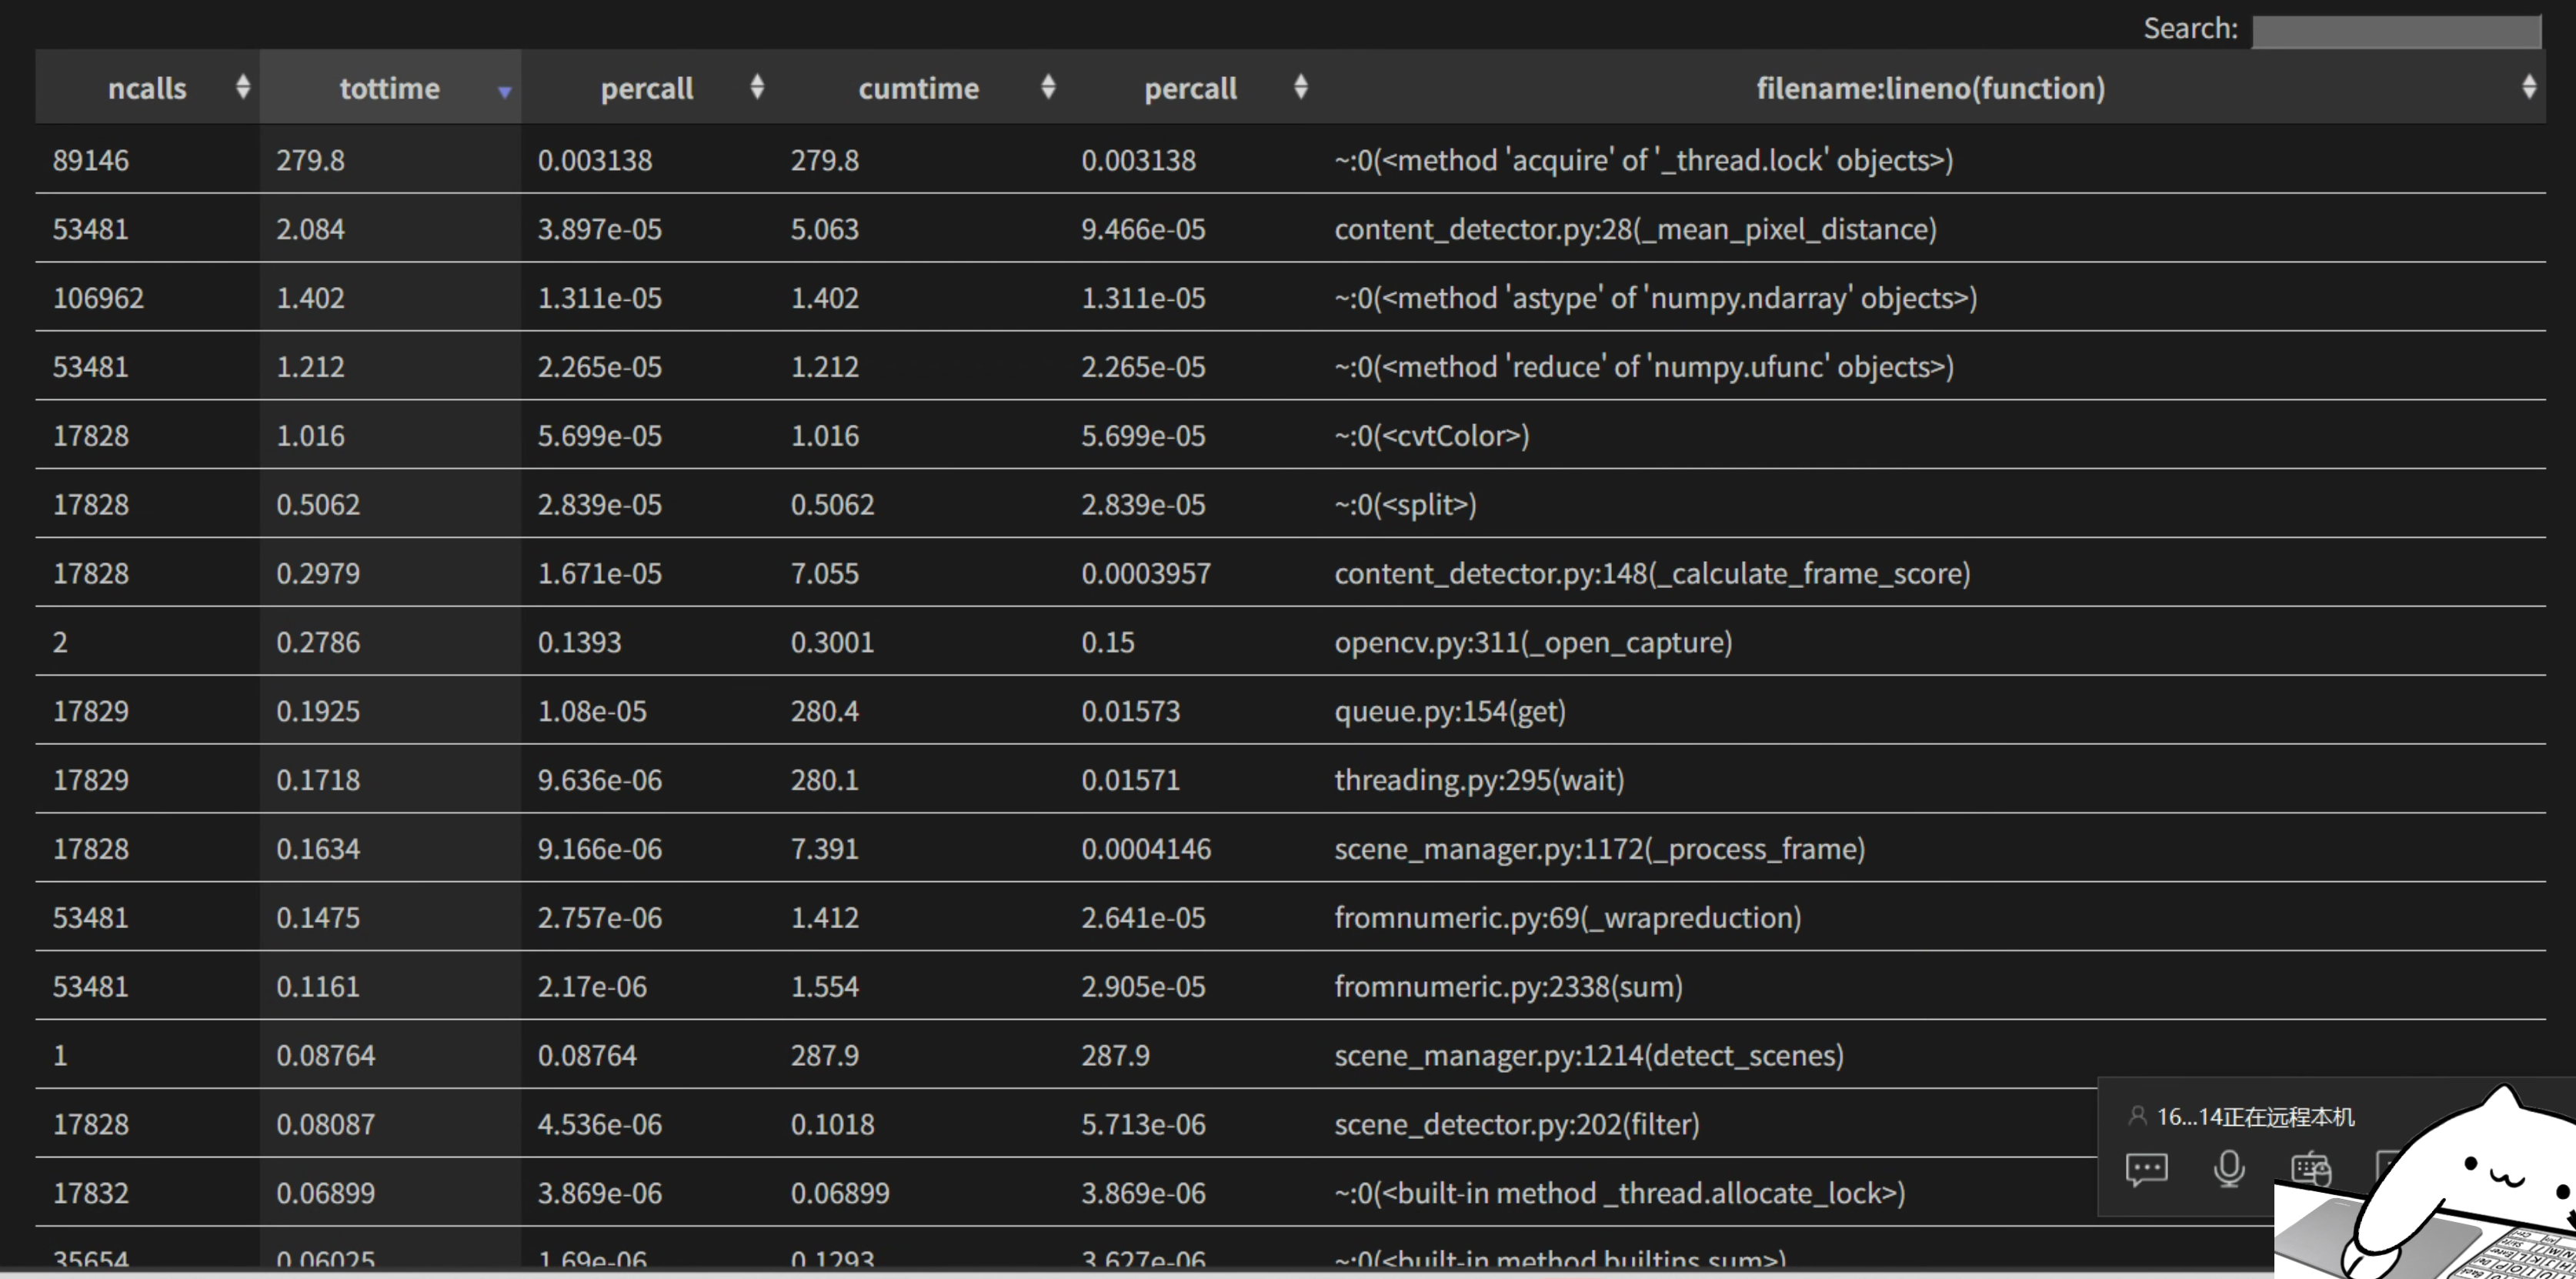
Task: Click cumtime value 7.391
Action: coord(824,849)
